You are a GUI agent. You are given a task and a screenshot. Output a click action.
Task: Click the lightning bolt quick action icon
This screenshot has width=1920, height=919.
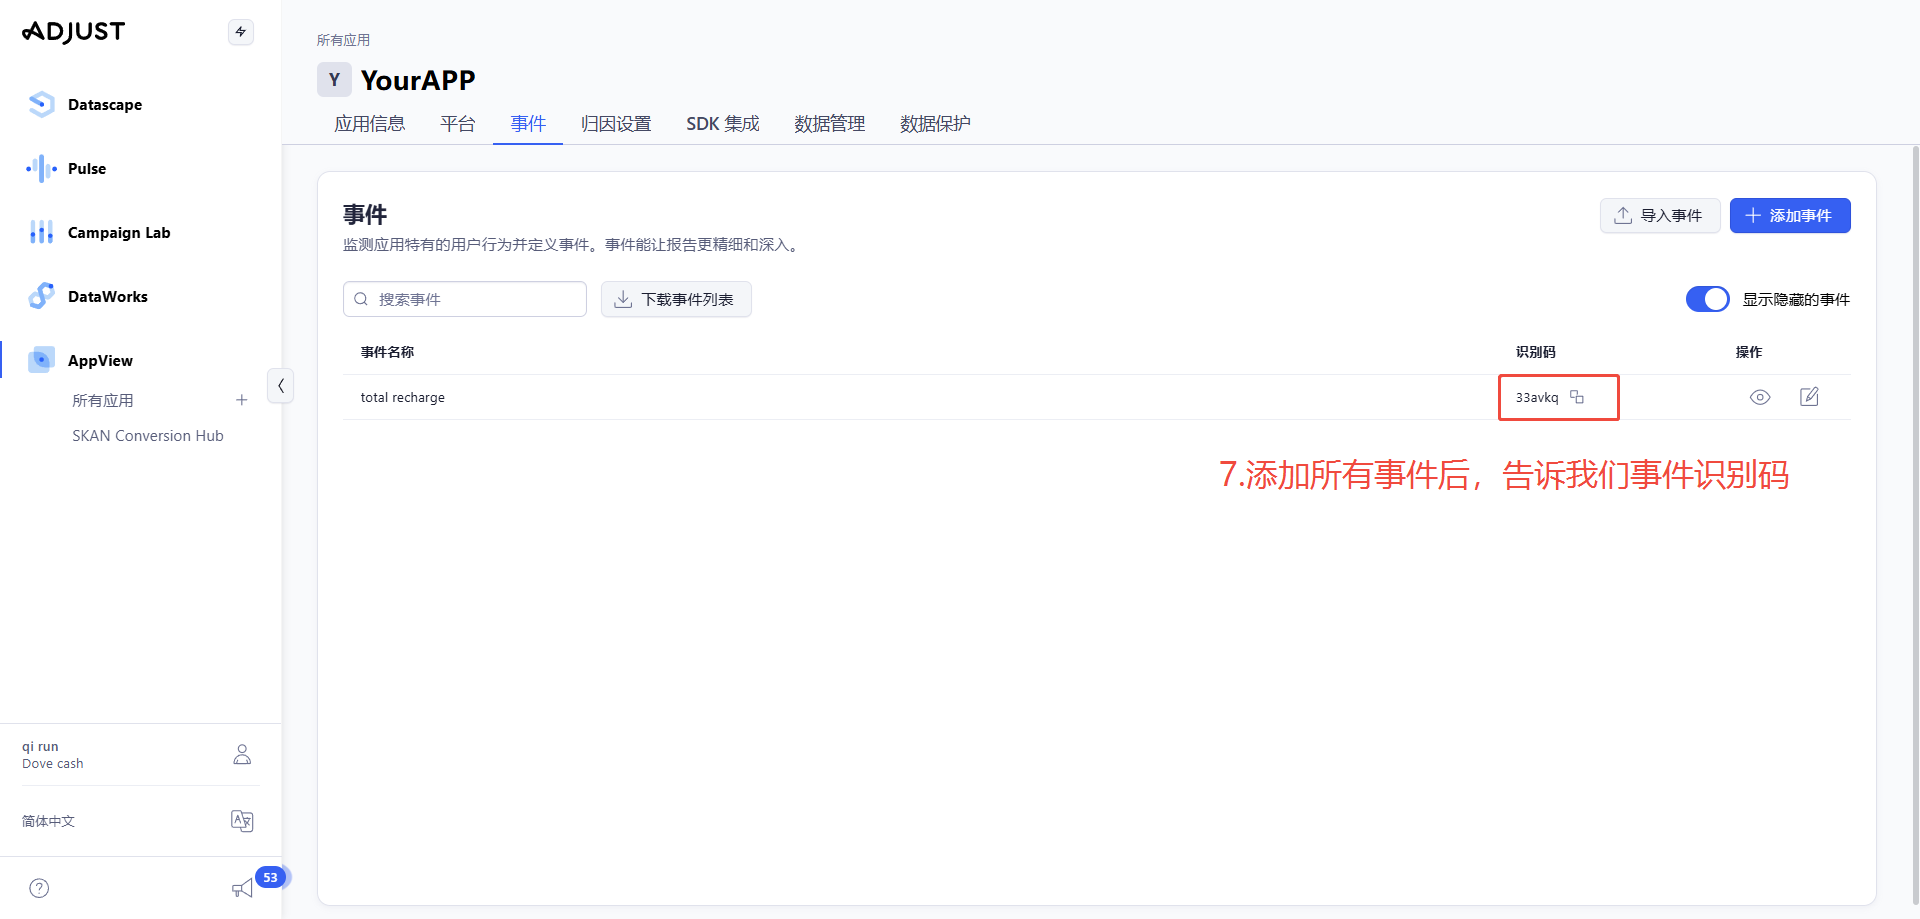pyautogui.click(x=241, y=32)
